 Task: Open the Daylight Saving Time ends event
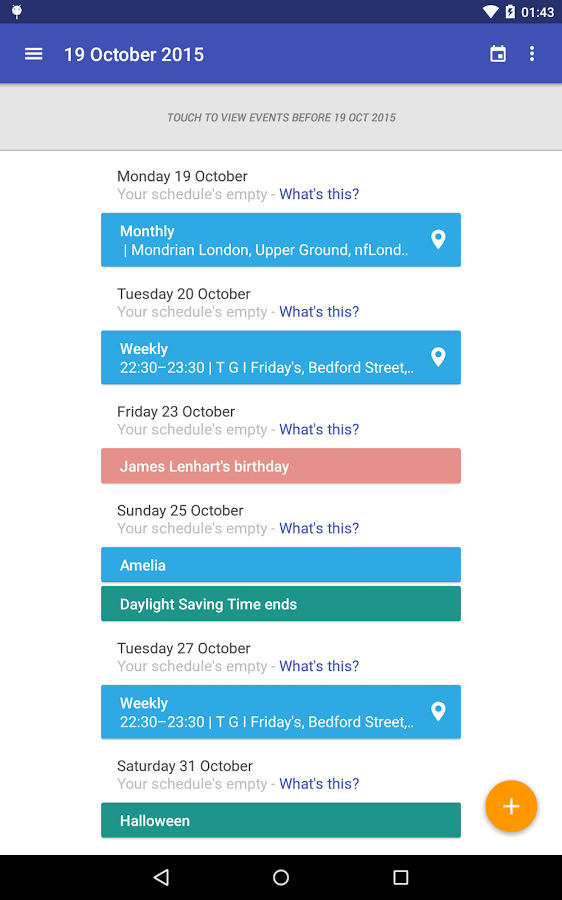coord(281,604)
